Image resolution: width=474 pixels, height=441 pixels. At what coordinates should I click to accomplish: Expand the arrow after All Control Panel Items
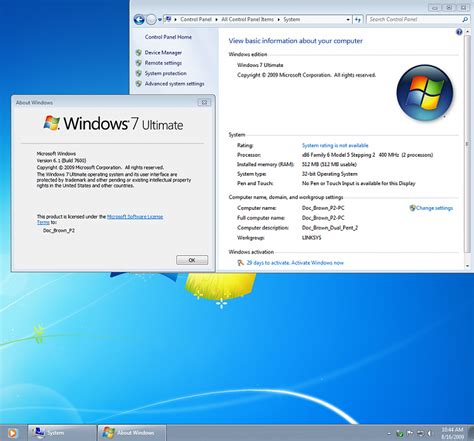pyautogui.click(x=279, y=20)
